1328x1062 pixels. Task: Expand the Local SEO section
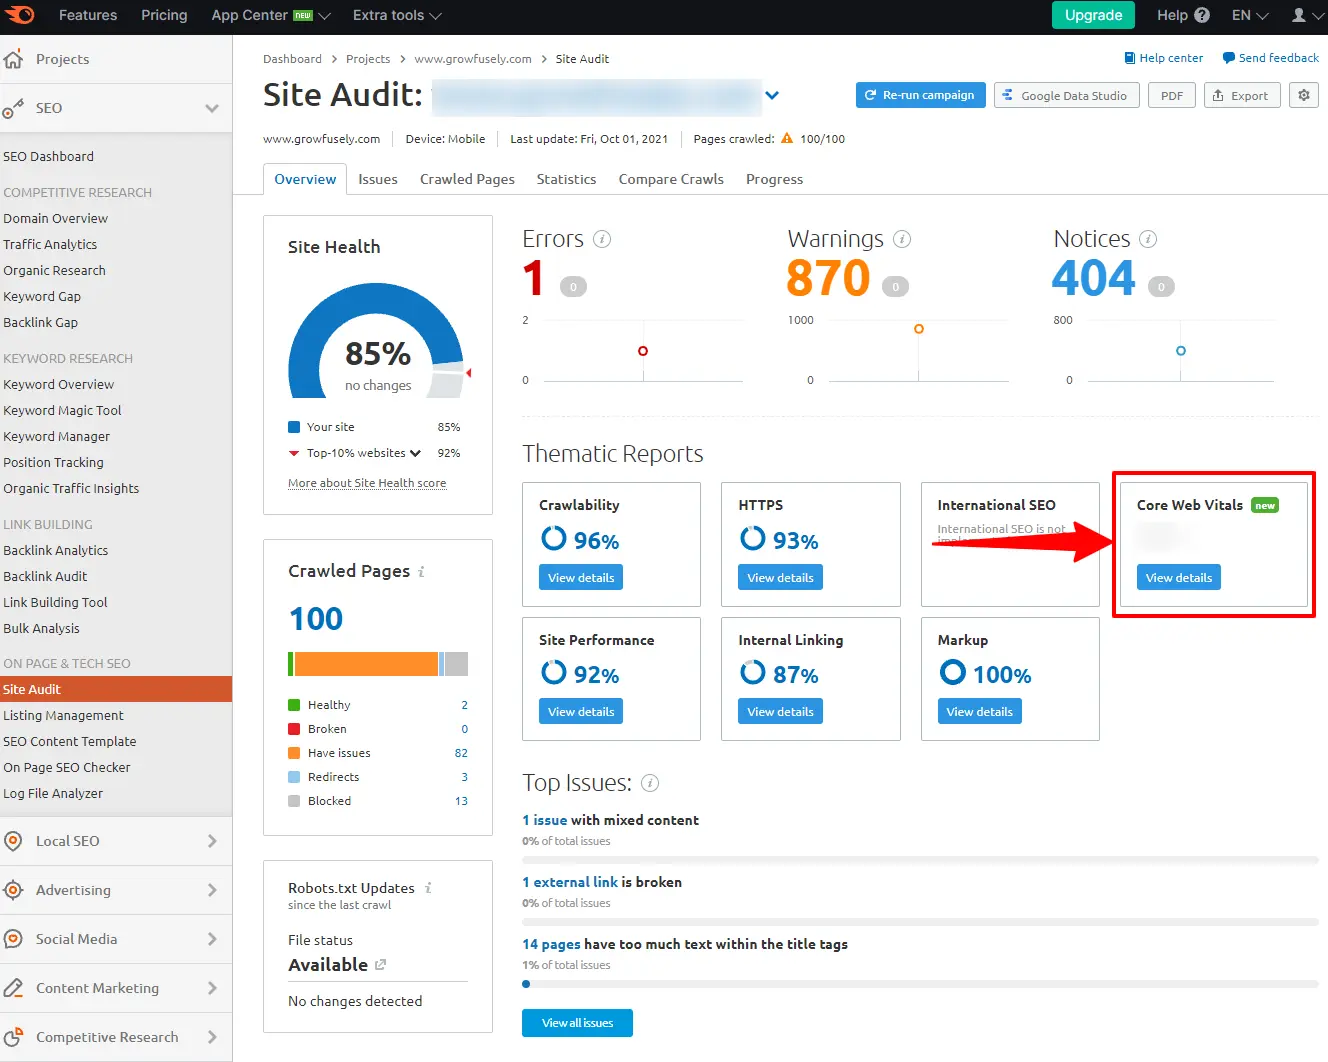coord(211,841)
